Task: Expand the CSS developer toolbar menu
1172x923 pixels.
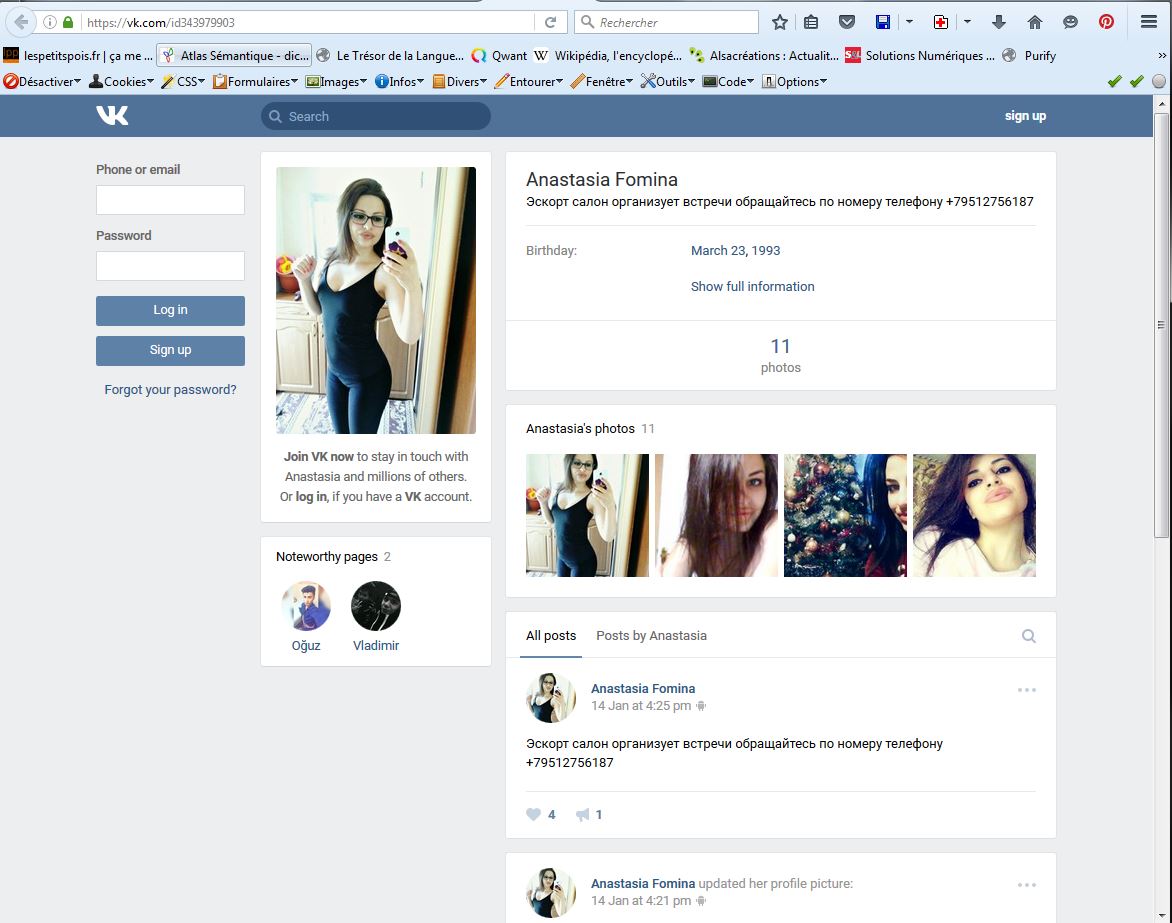Action: (183, 82)
